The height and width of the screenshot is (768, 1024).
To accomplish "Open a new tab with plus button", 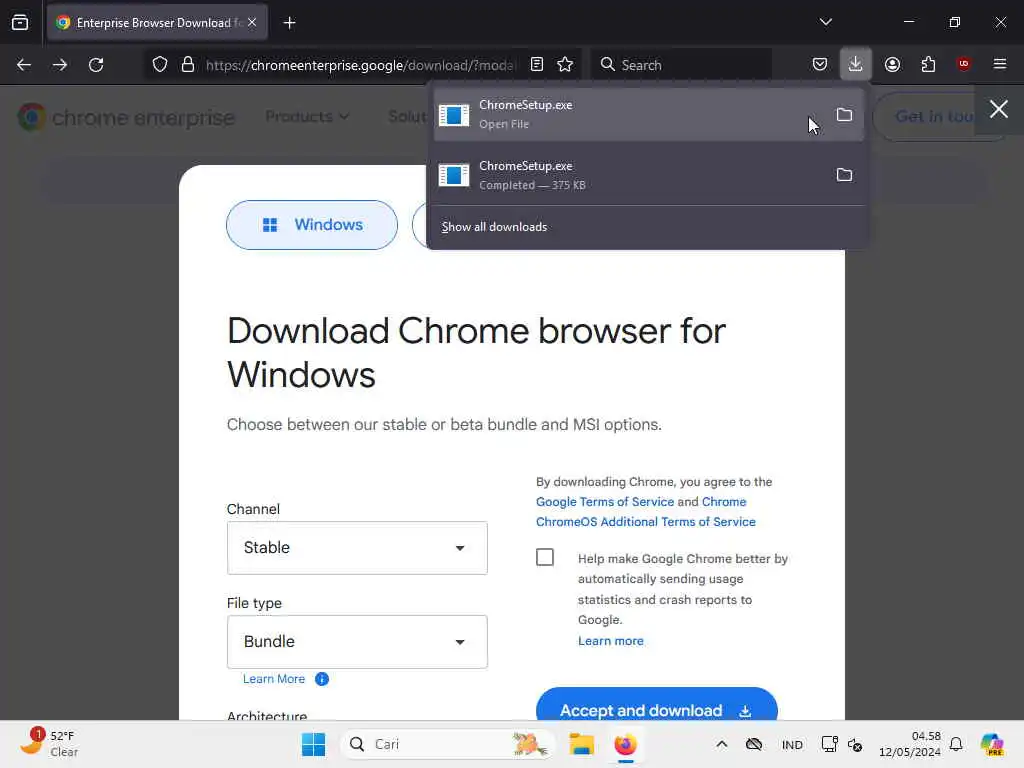I will 289,23.
